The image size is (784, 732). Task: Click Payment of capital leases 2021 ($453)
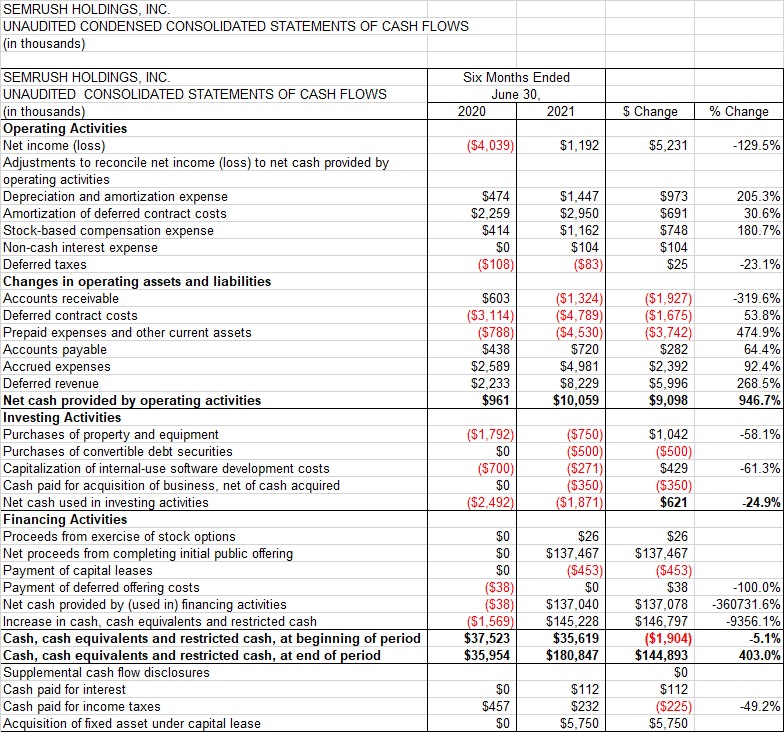coord(584,570)
